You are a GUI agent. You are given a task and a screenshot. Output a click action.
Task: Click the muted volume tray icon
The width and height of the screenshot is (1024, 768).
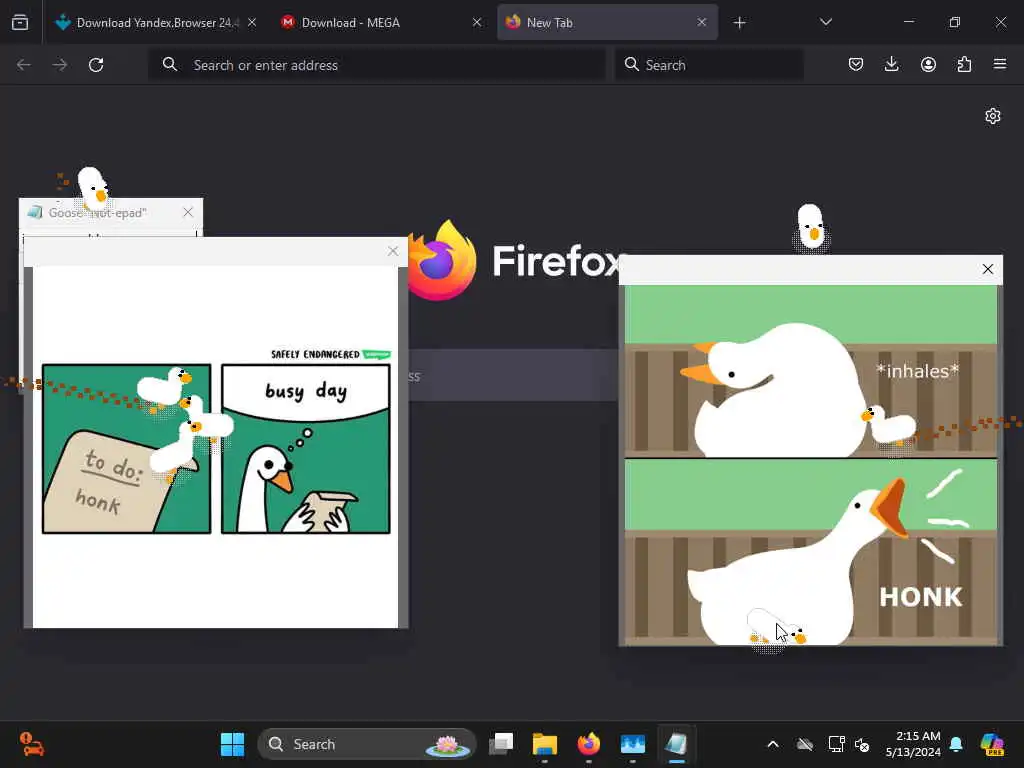tap(862, 744)
